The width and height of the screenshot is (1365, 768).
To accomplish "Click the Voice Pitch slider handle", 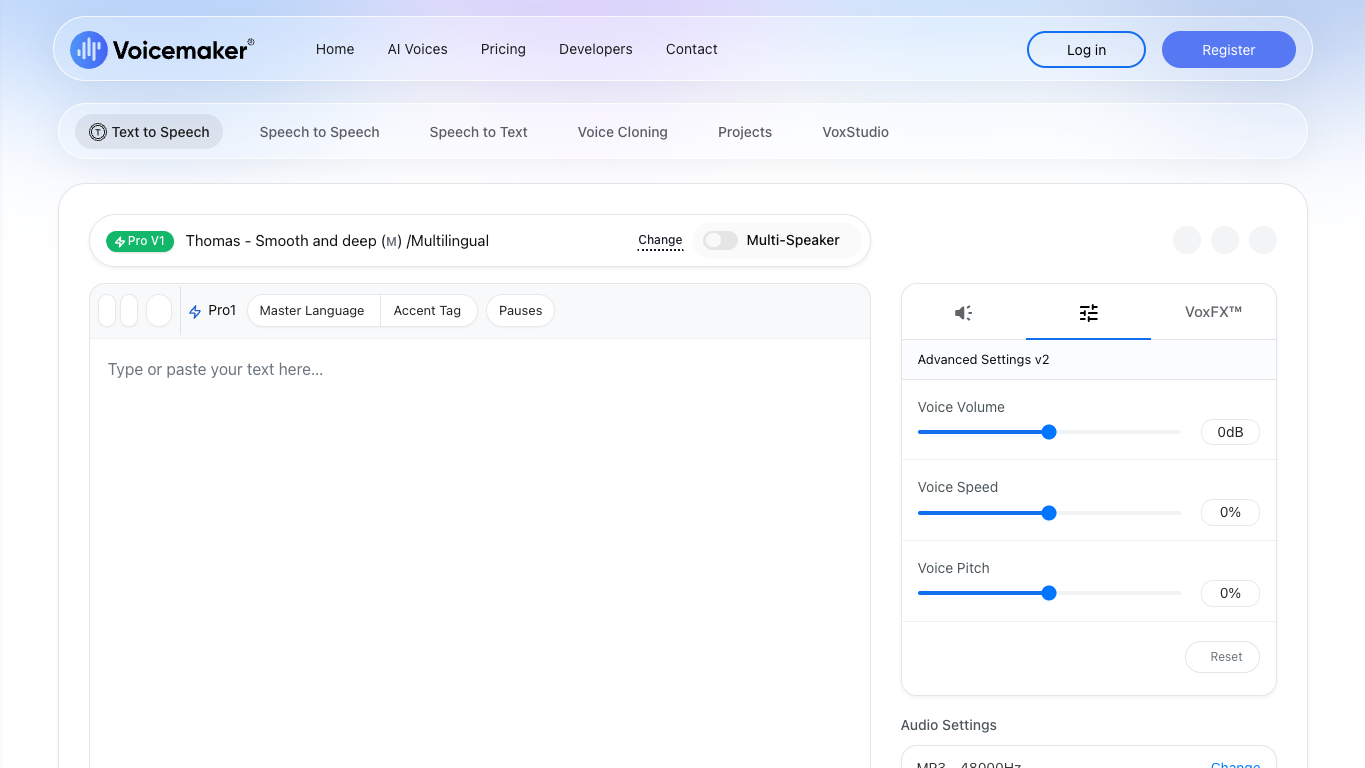I will 1049,593.
